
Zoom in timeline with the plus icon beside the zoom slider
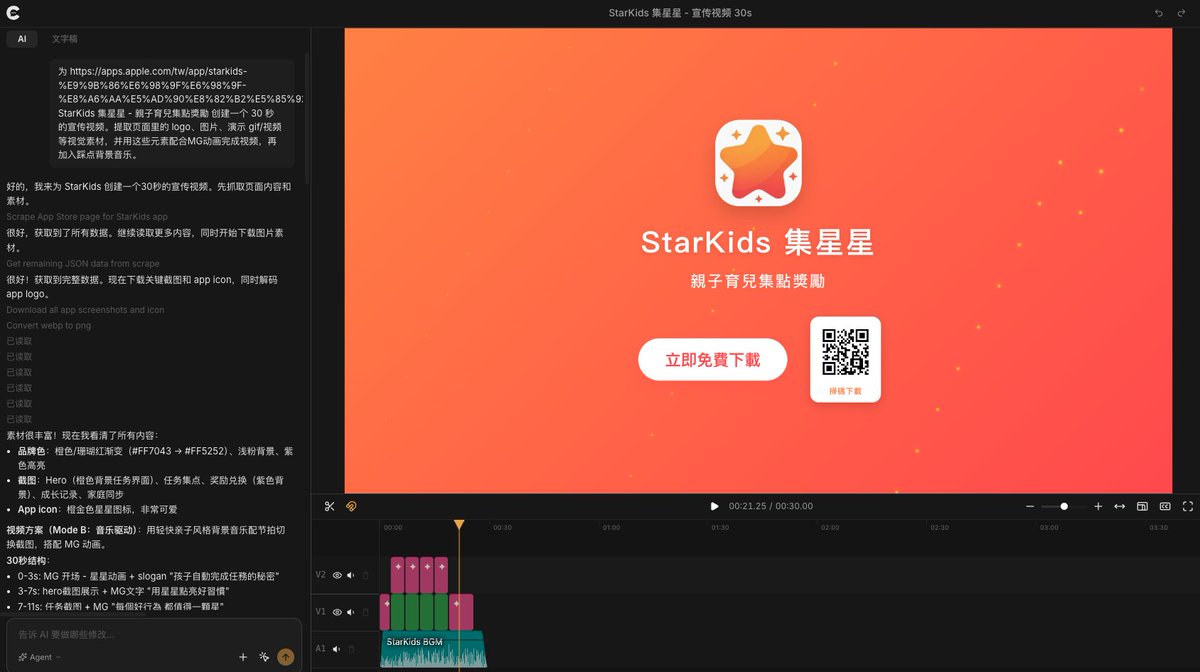pos(1098,507)
